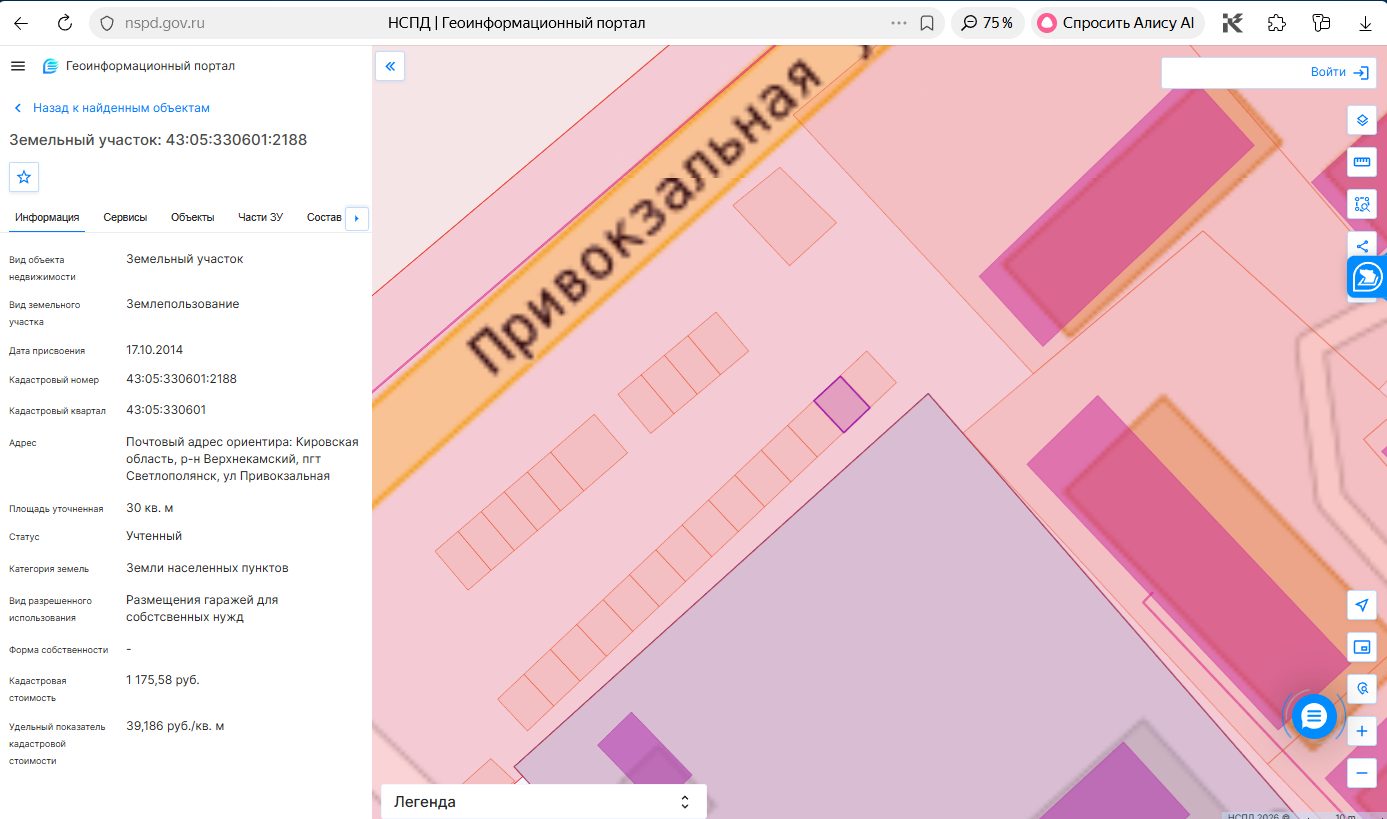Switch to the Информация tab
Screen dimensions: 1387x819
click(x=47, y=217)
